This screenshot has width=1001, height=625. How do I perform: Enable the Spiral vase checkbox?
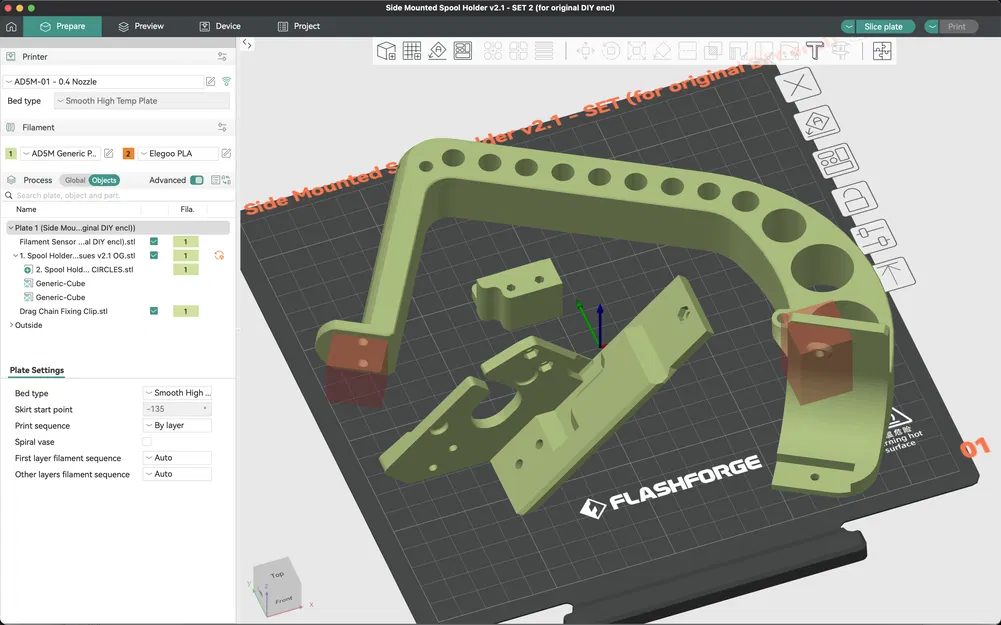click(147, 441)
